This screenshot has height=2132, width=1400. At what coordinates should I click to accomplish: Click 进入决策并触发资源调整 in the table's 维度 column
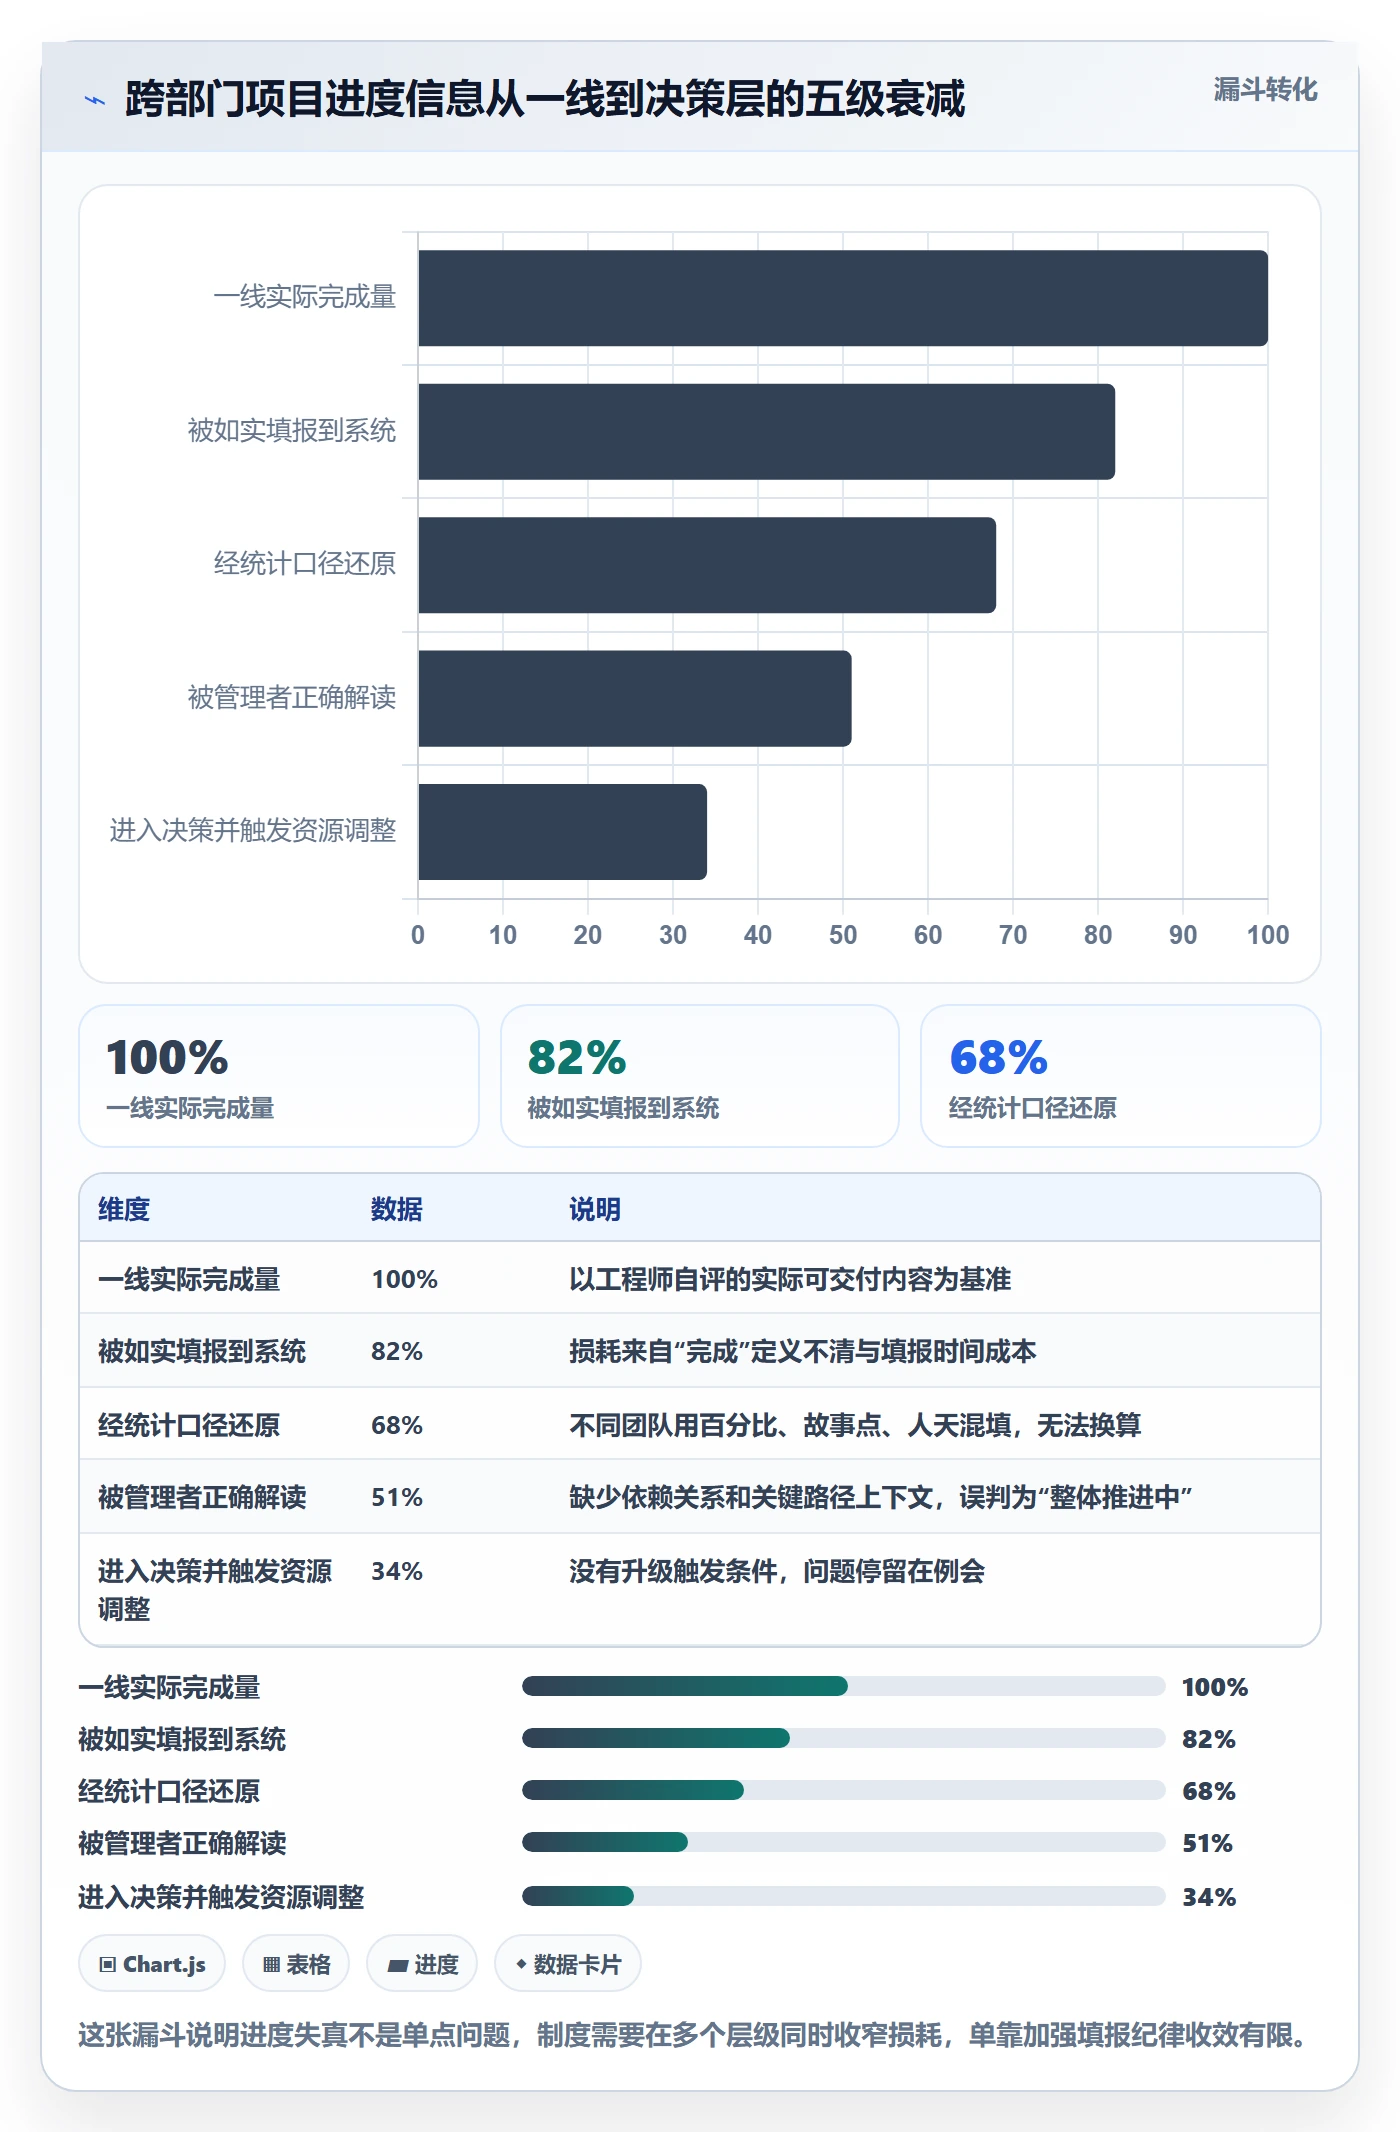point(215,1590)
